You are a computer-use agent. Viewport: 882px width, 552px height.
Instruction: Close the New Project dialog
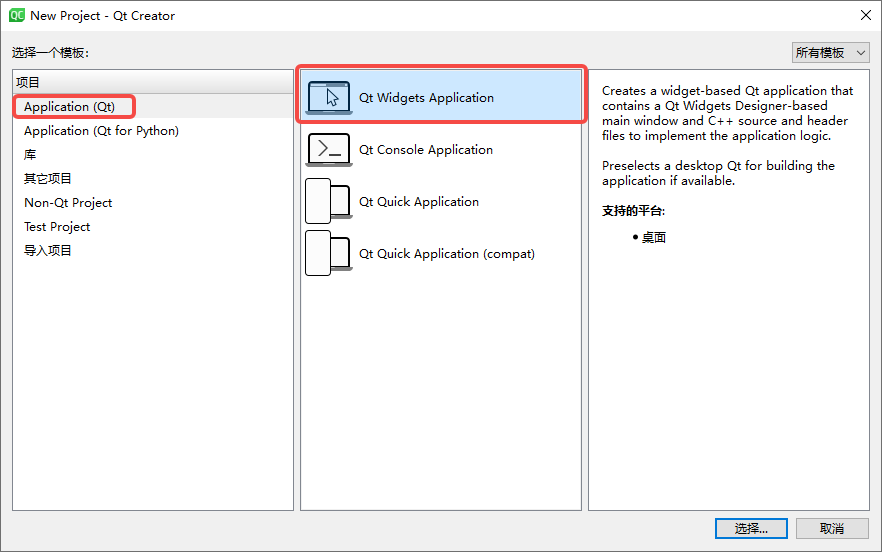[x=866, y=15]
